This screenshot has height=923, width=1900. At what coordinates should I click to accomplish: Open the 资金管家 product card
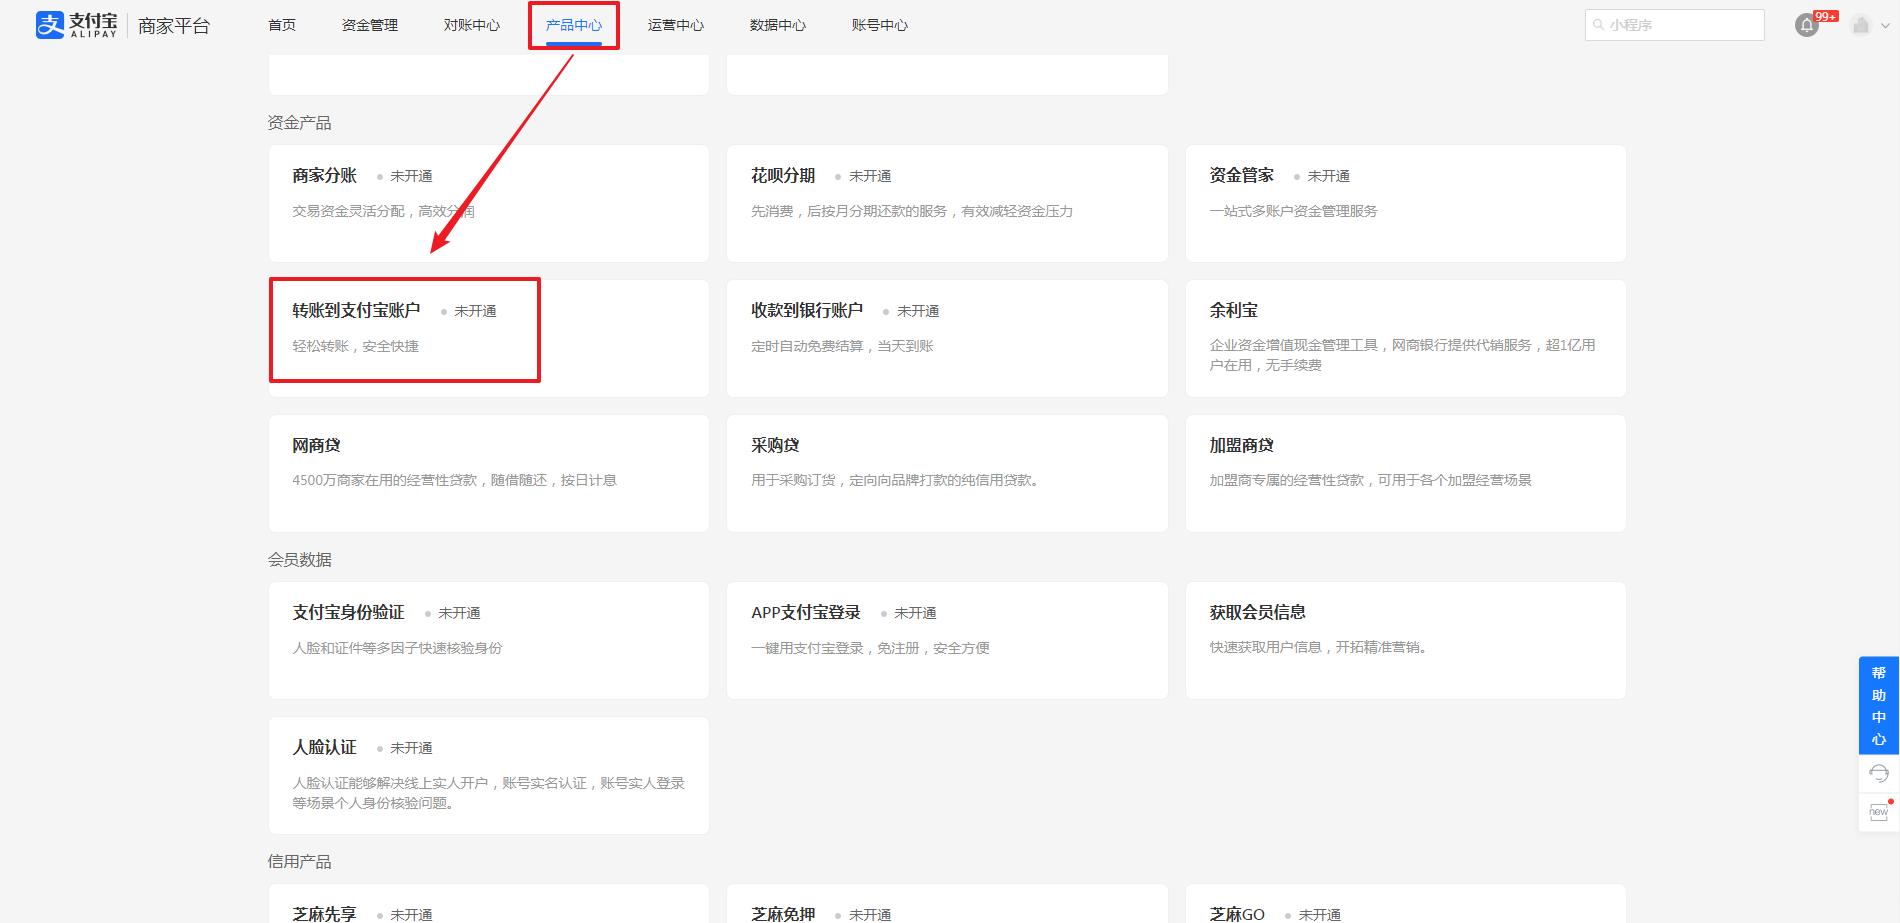click(x=1406, y=204)
